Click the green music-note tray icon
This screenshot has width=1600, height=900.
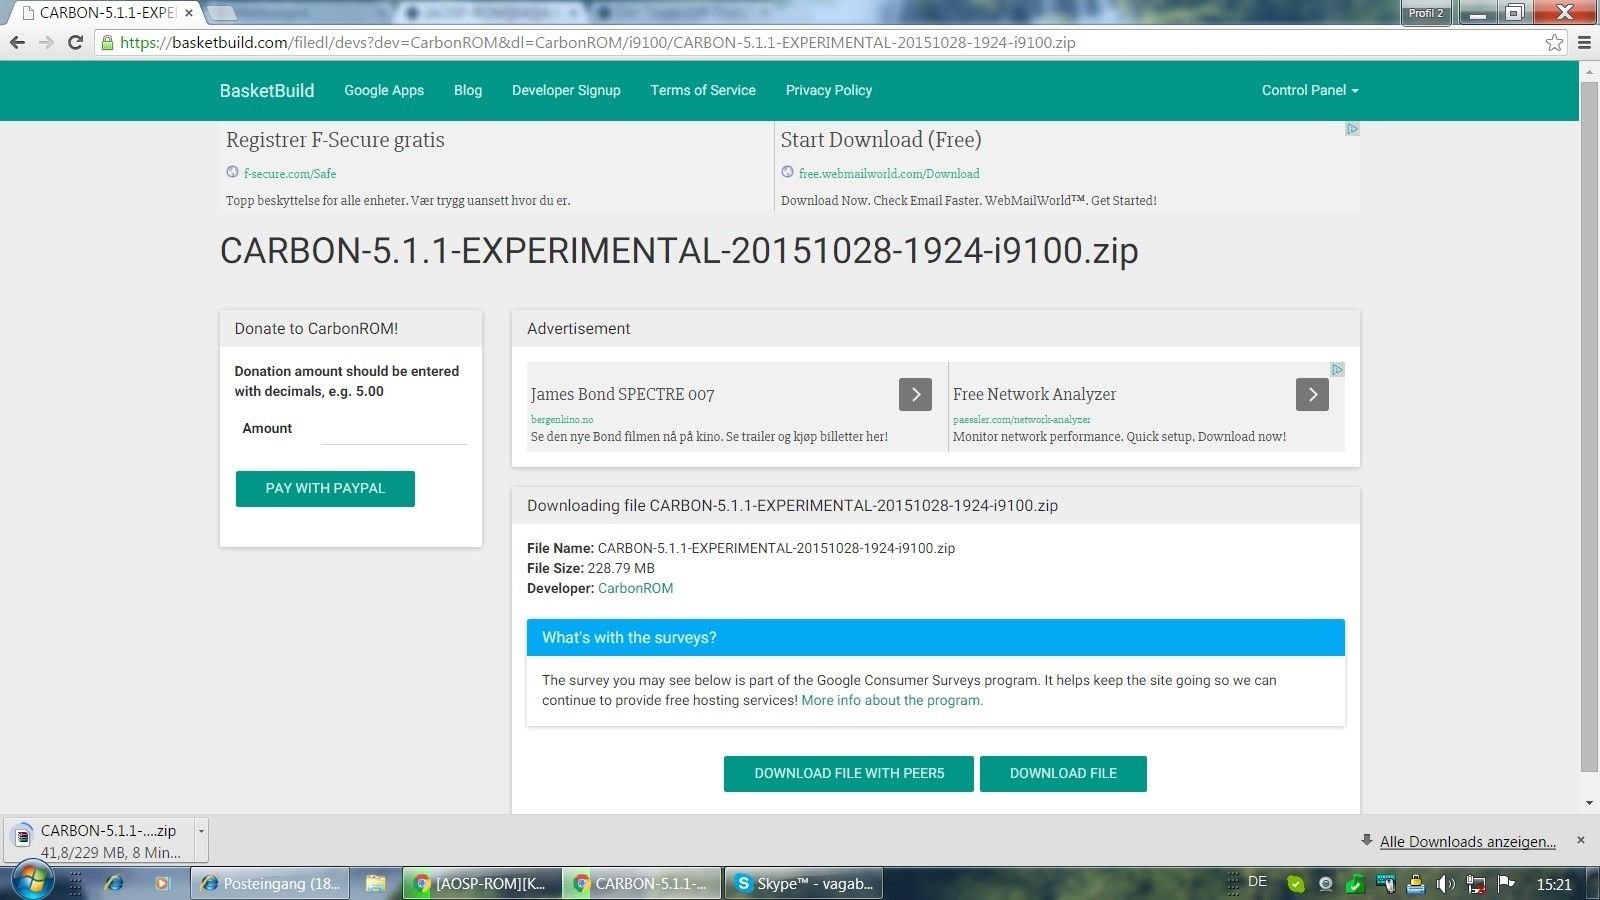pos(1355,884)
